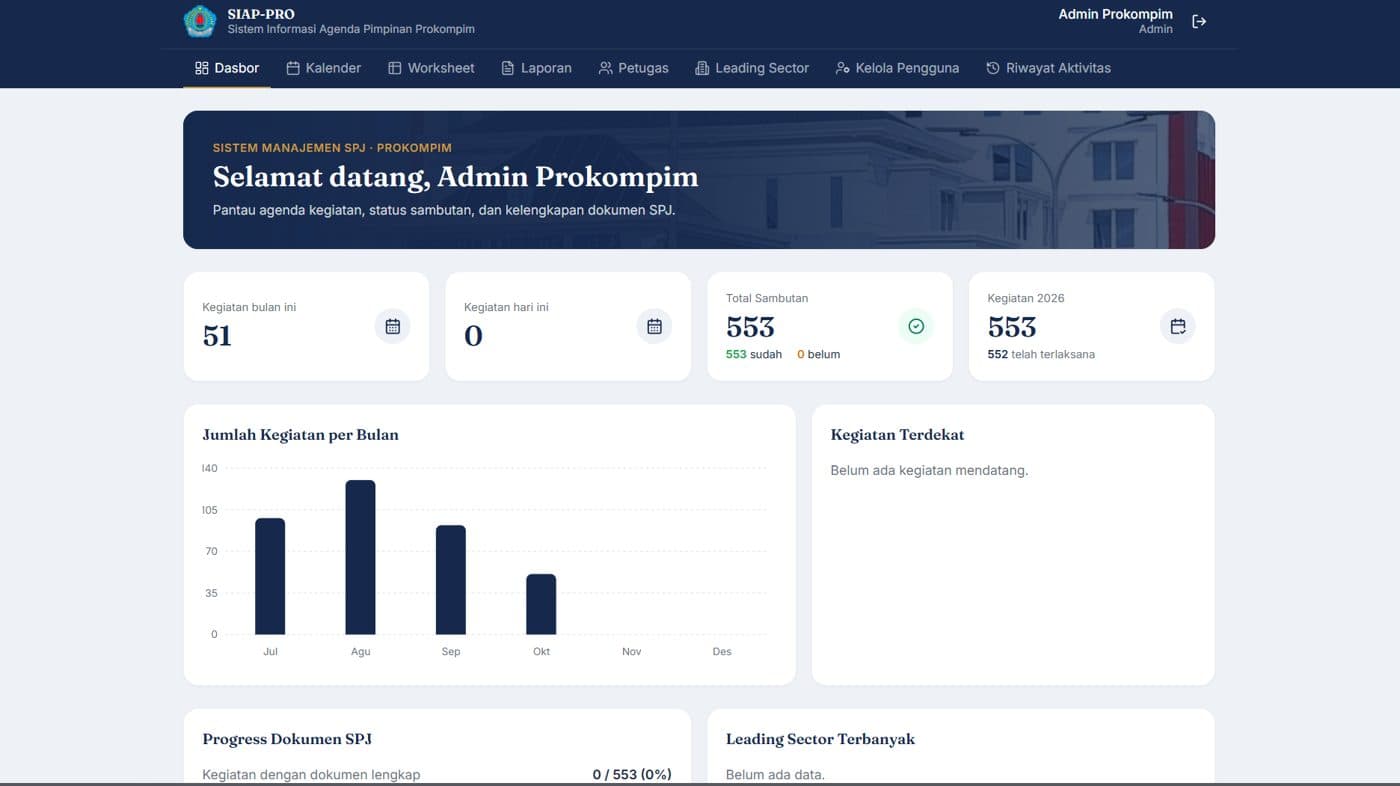The image size is (1400, 786).
Task: Click the Progress Dokumen SPJ heading
Action: (287, 739)
